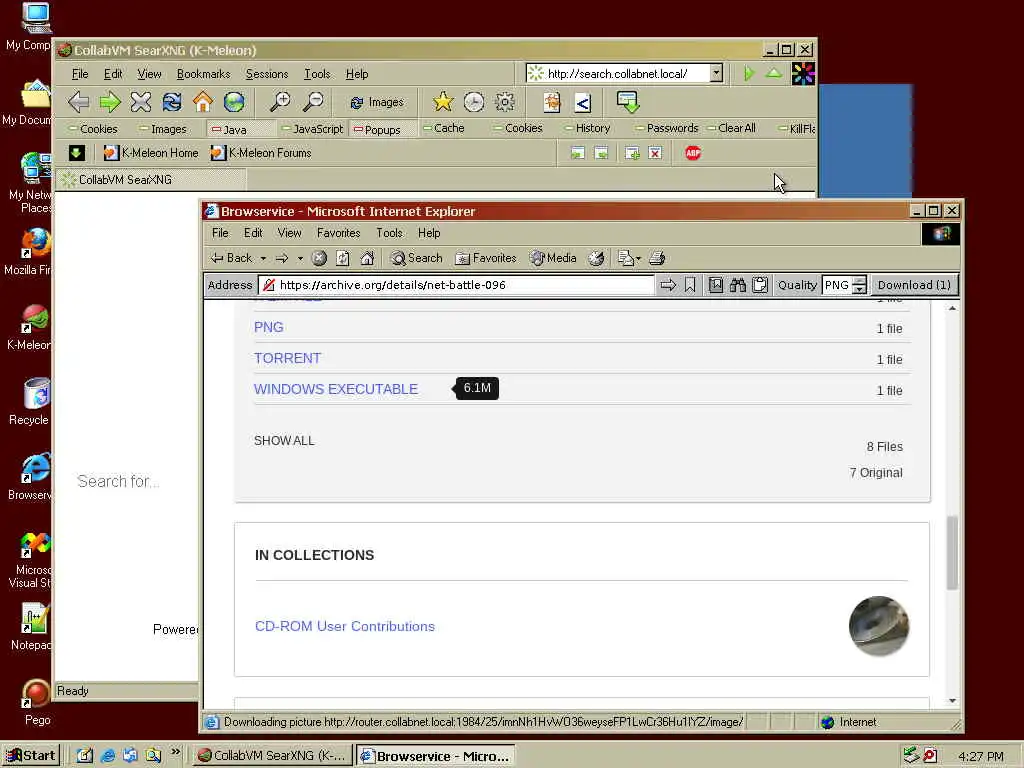Click Clear Passwords in K-Meleon privacy bar

(x=667, y=128)
